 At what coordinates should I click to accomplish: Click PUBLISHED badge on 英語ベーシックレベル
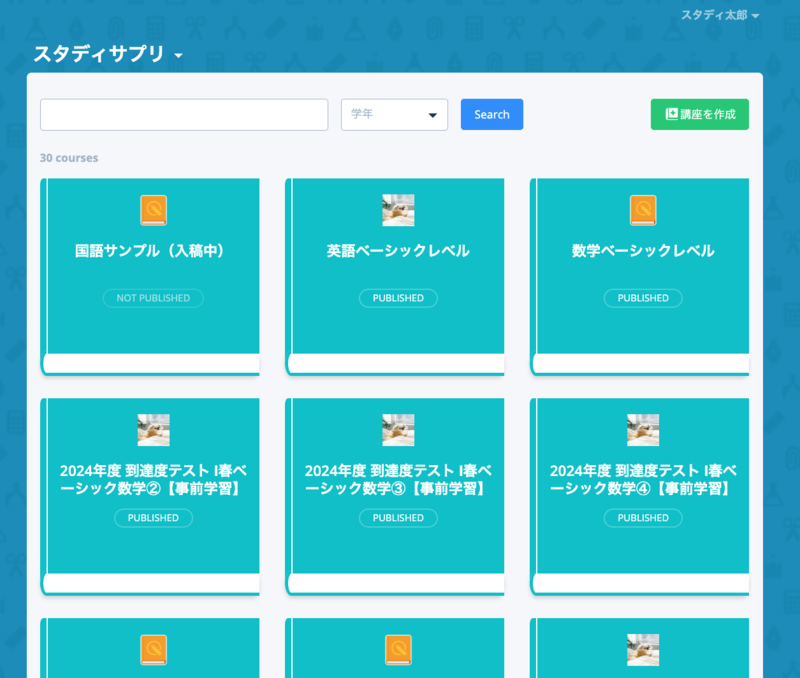point(398,298)
